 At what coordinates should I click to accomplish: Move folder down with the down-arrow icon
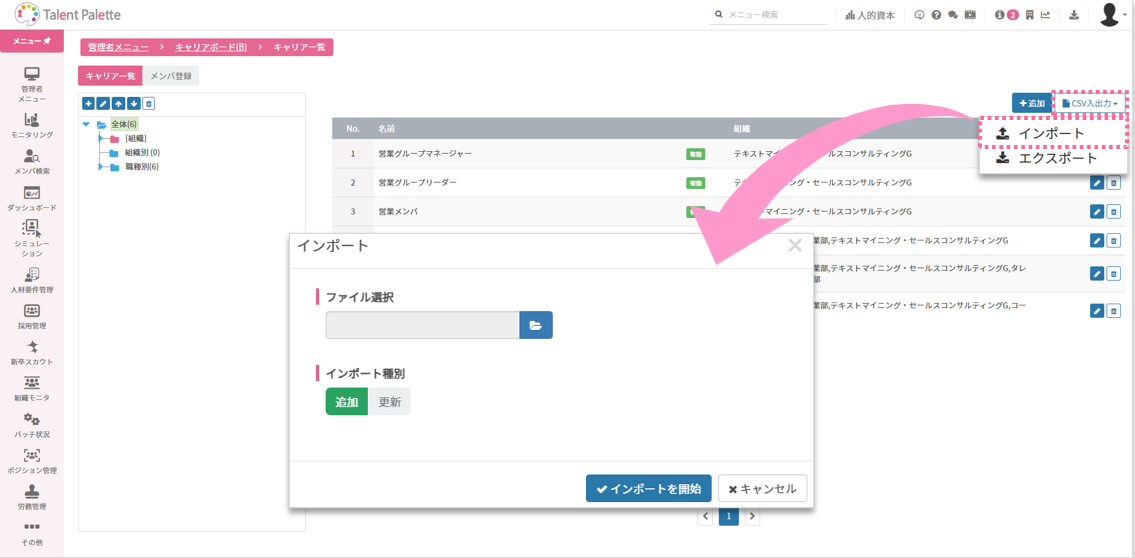(x=133, y=103)
